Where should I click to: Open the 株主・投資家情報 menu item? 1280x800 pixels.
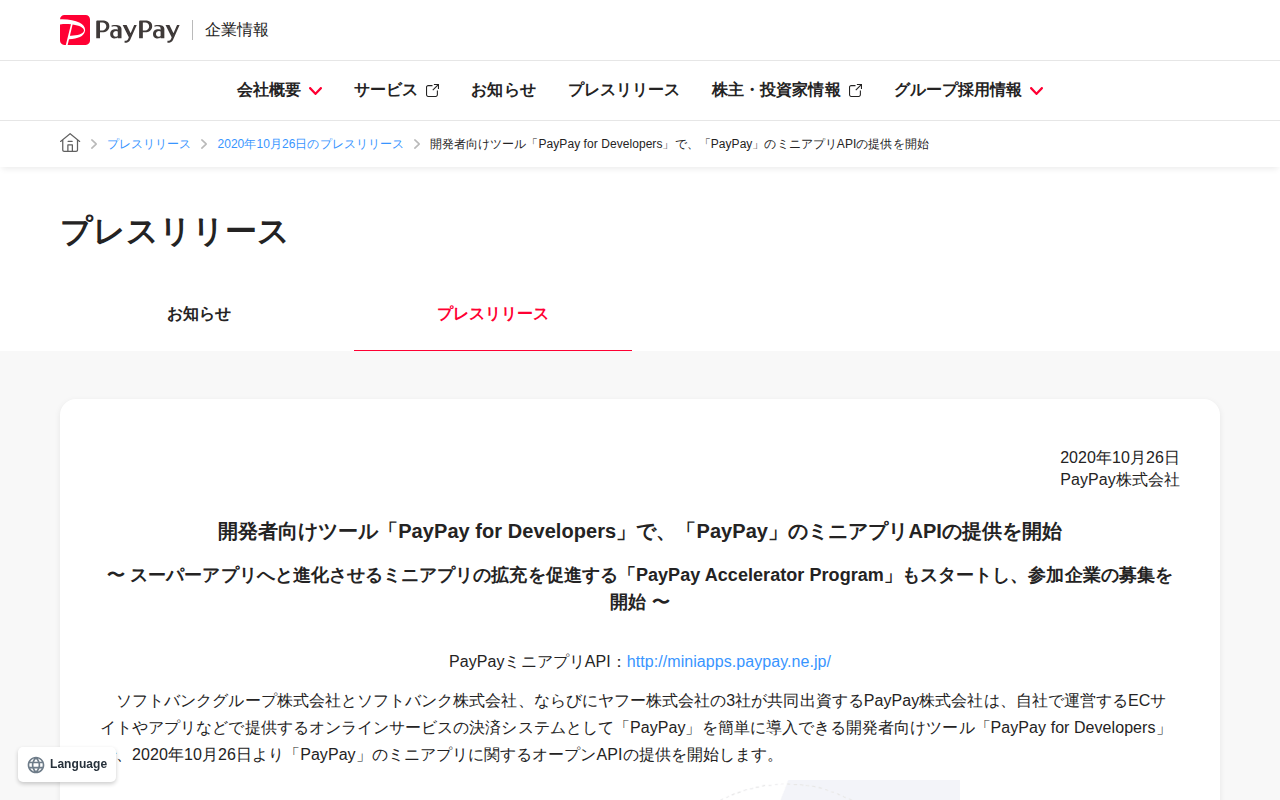tap(787, 90)
